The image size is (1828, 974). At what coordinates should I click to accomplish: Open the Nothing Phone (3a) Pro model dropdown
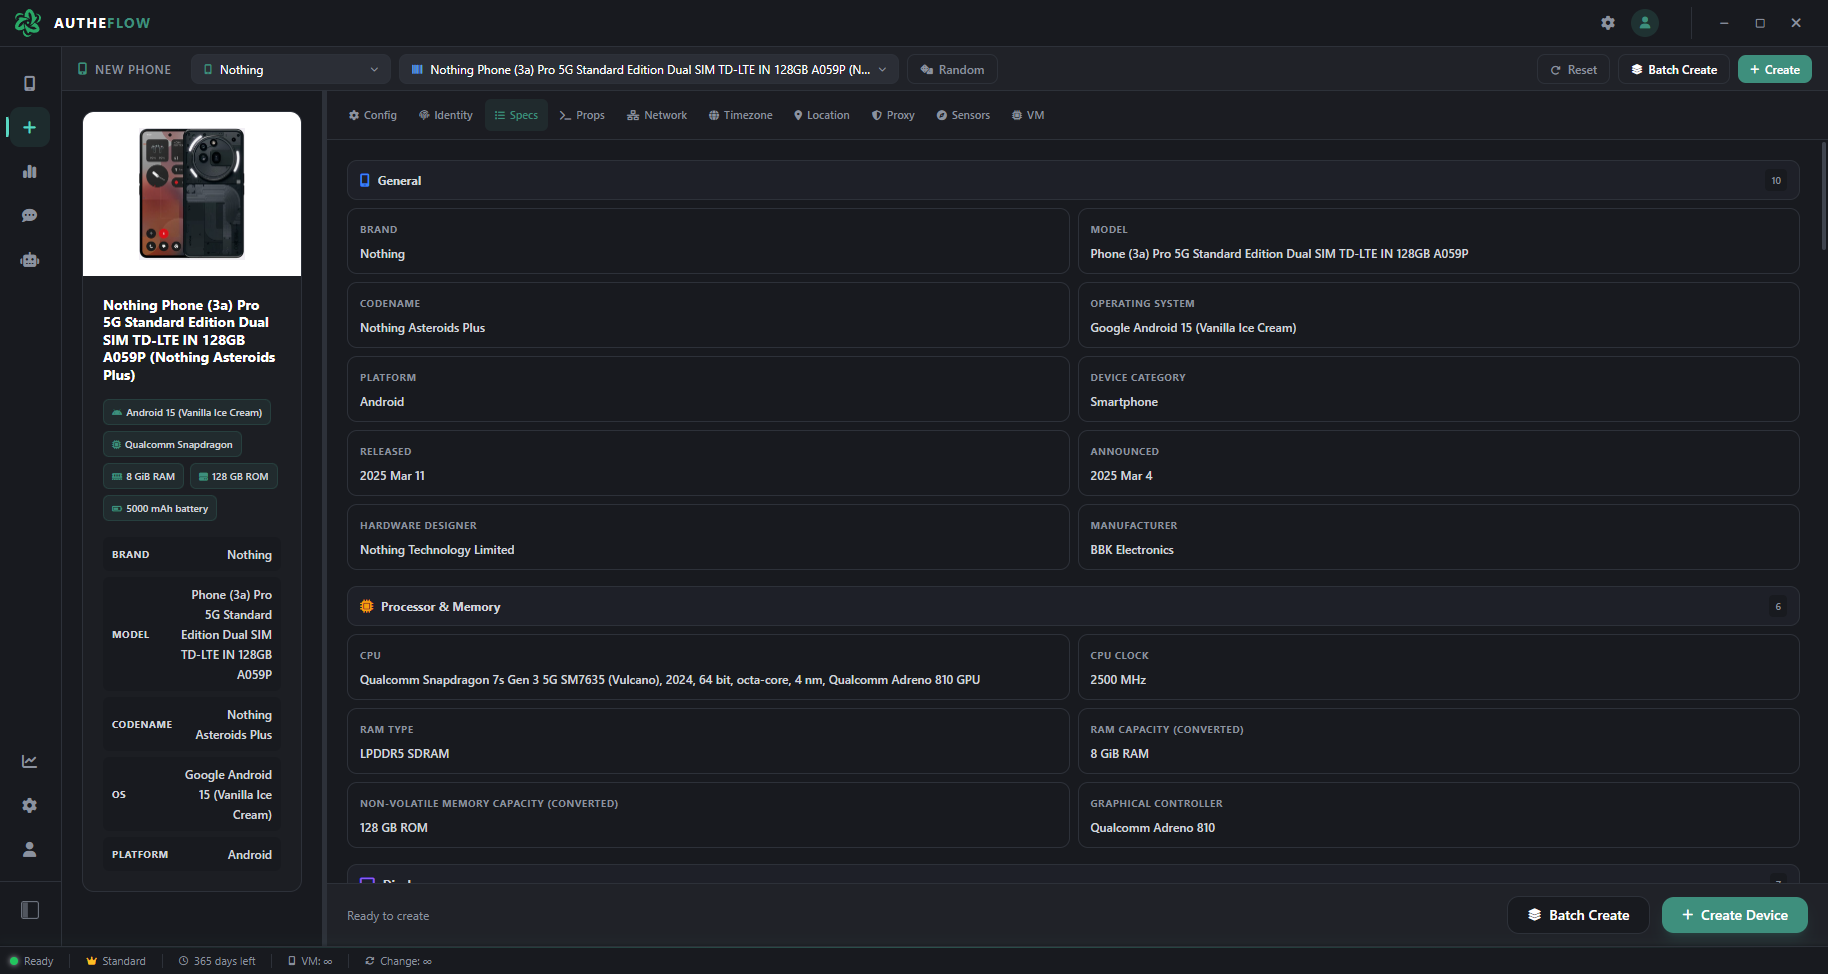(649, 69)
